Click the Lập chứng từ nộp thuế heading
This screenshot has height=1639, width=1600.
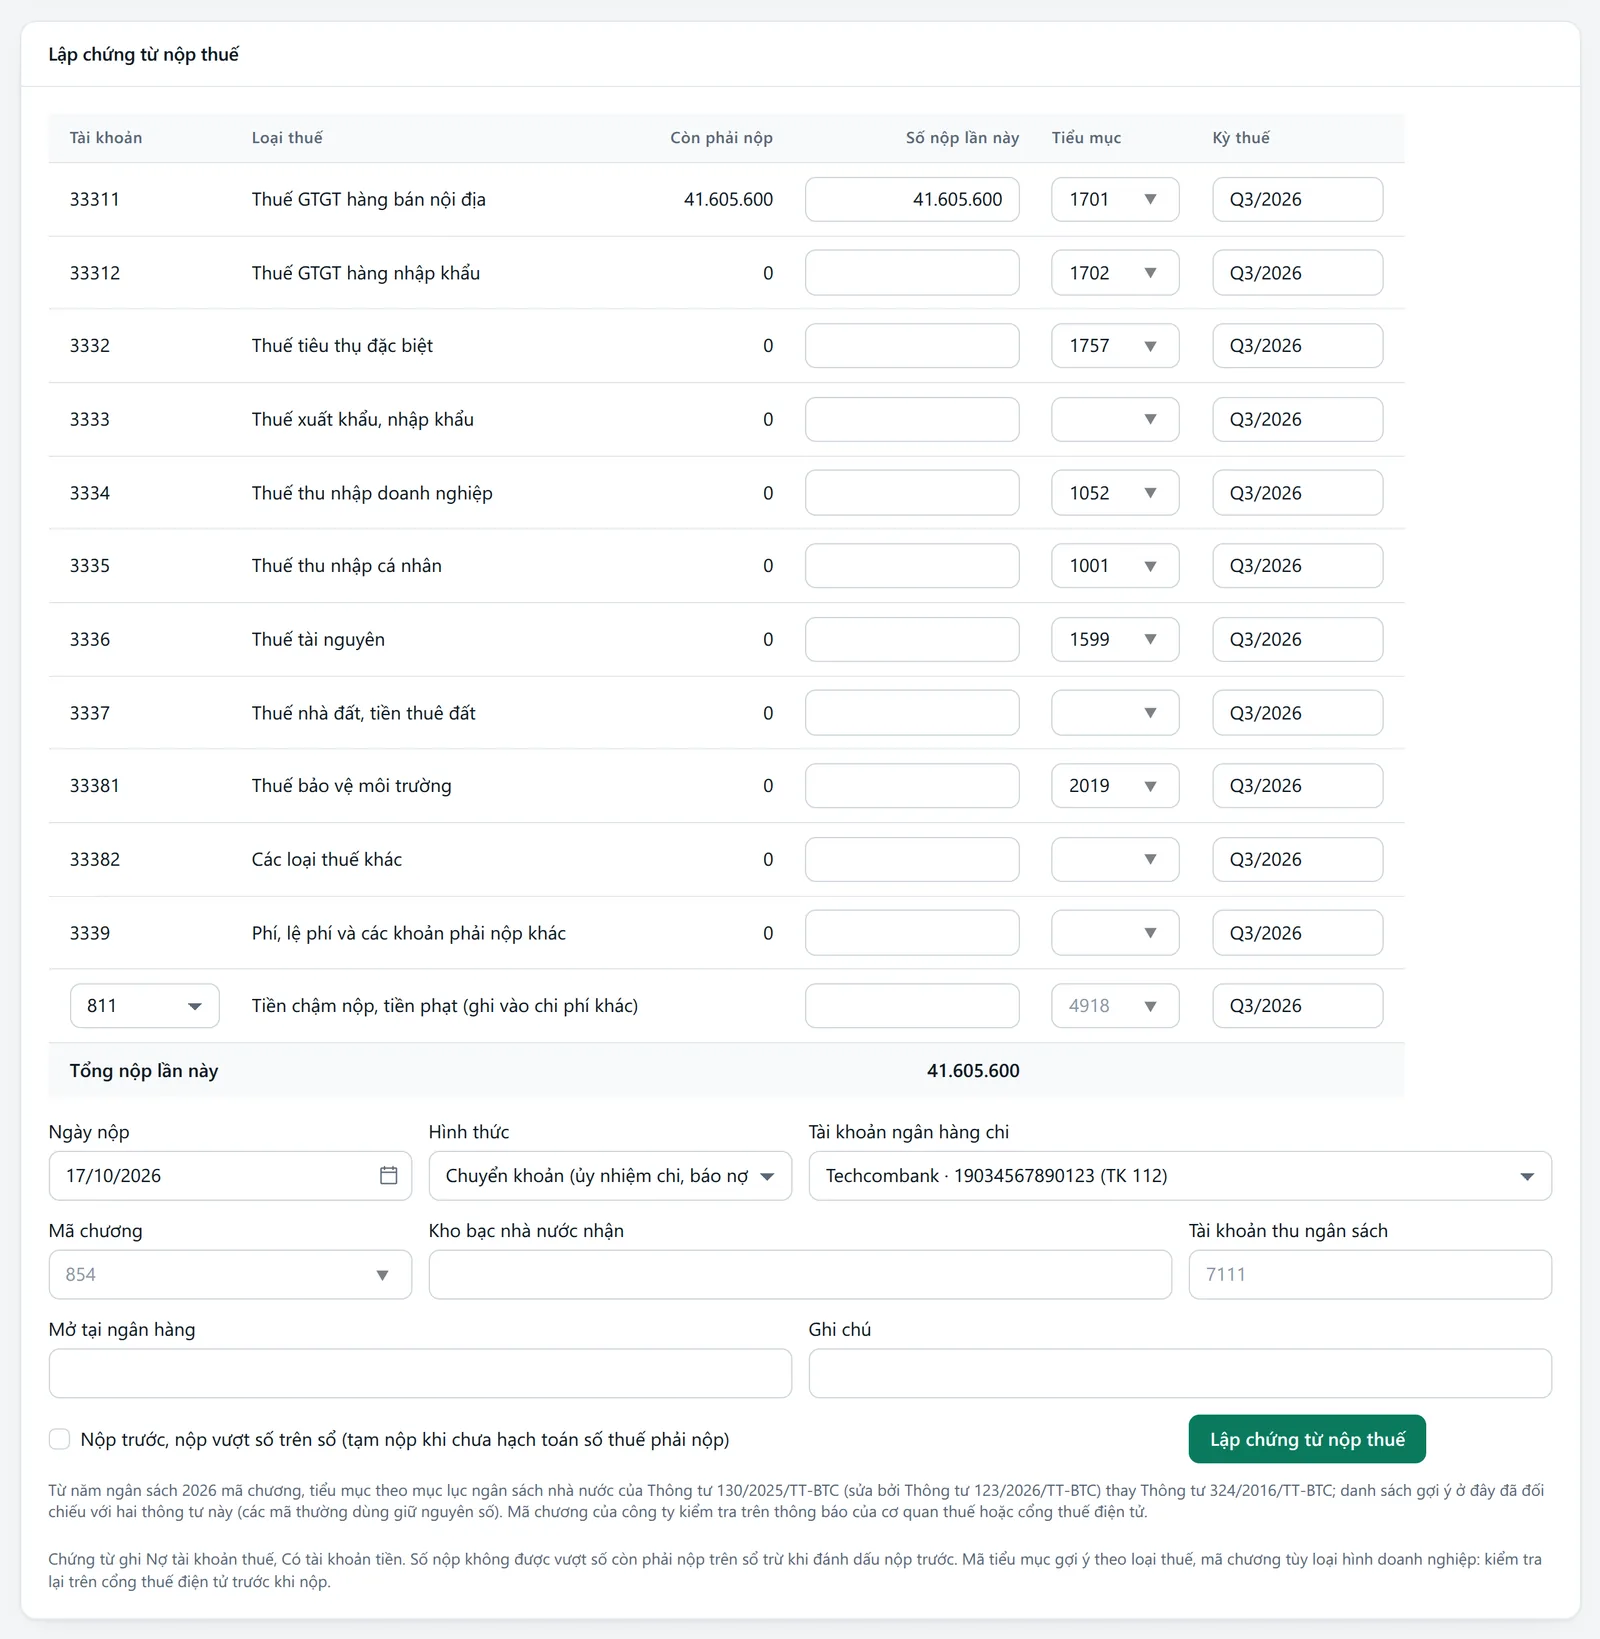click(144, 54)
